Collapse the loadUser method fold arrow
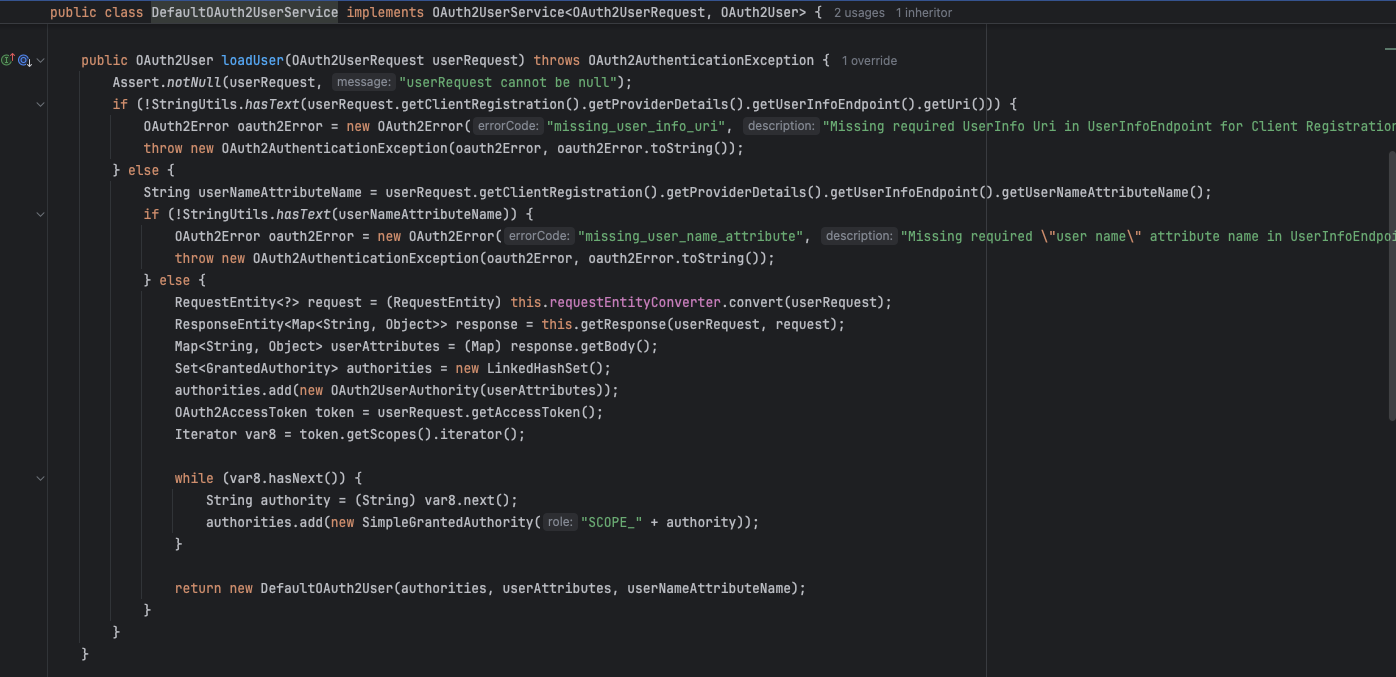Image resolution: width=1396 pixels, height=677 pixels. click(41, 61)
